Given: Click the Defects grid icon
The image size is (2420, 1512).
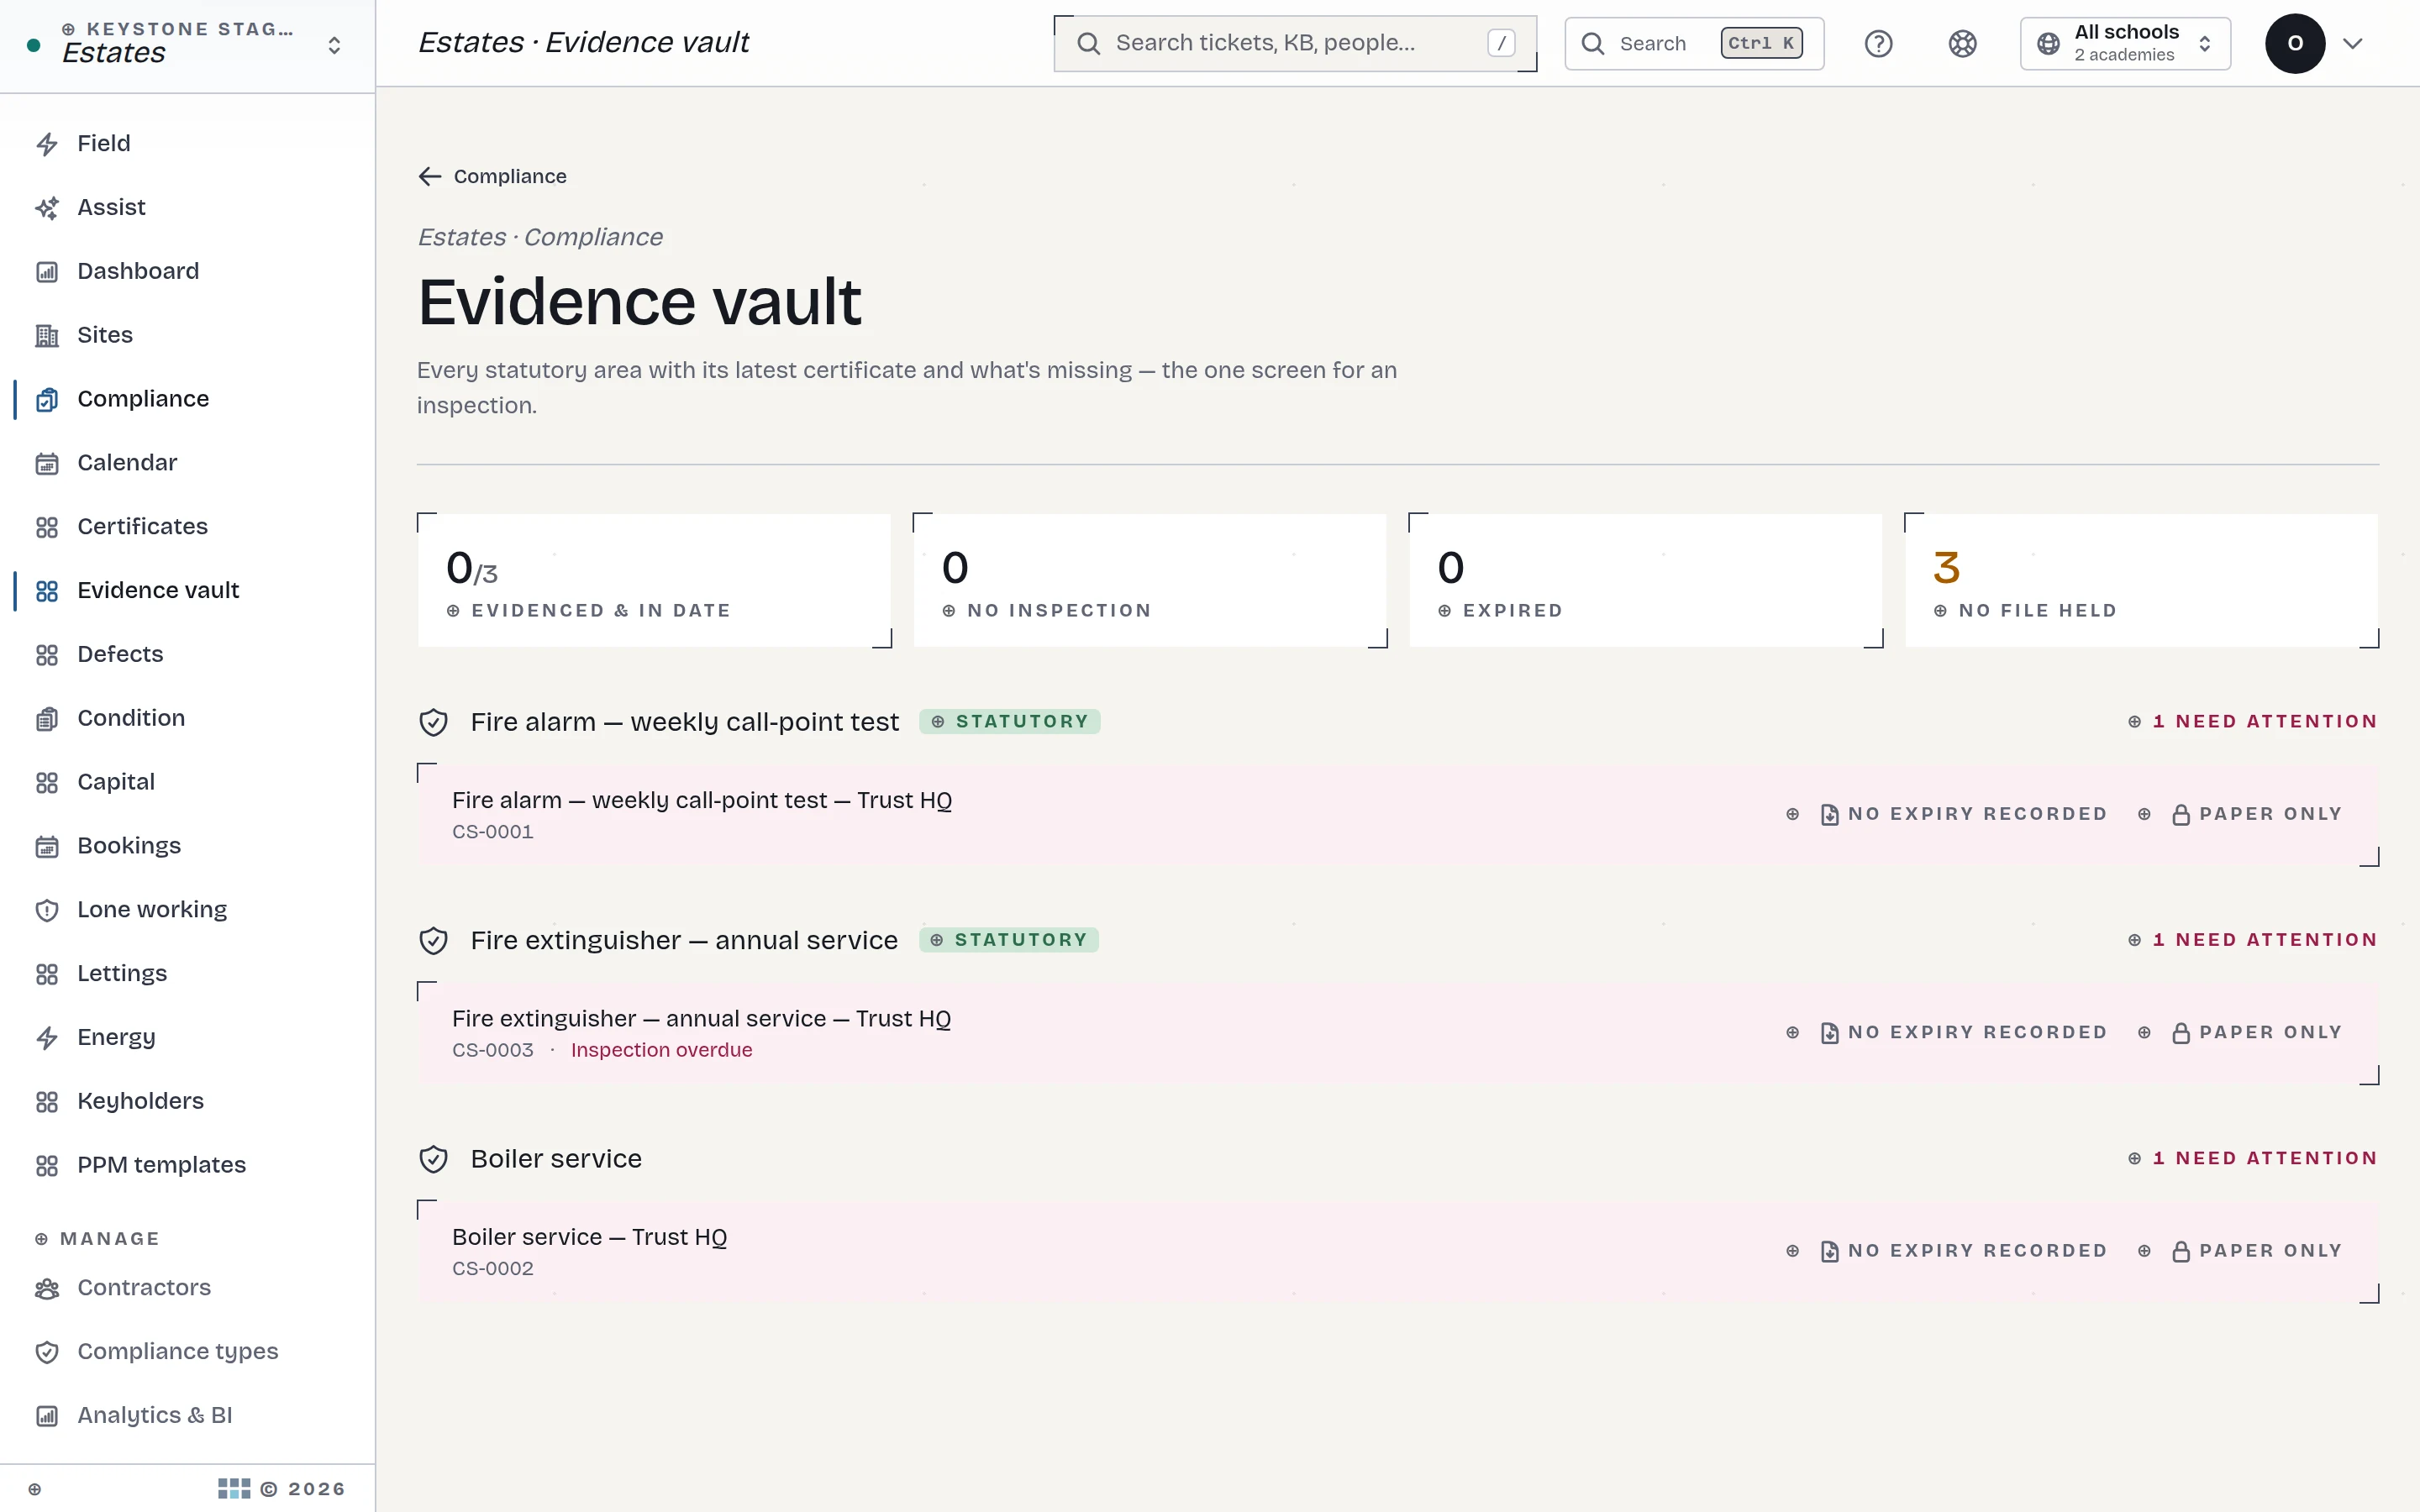Looking at the screenshot, I should point(47,655).
